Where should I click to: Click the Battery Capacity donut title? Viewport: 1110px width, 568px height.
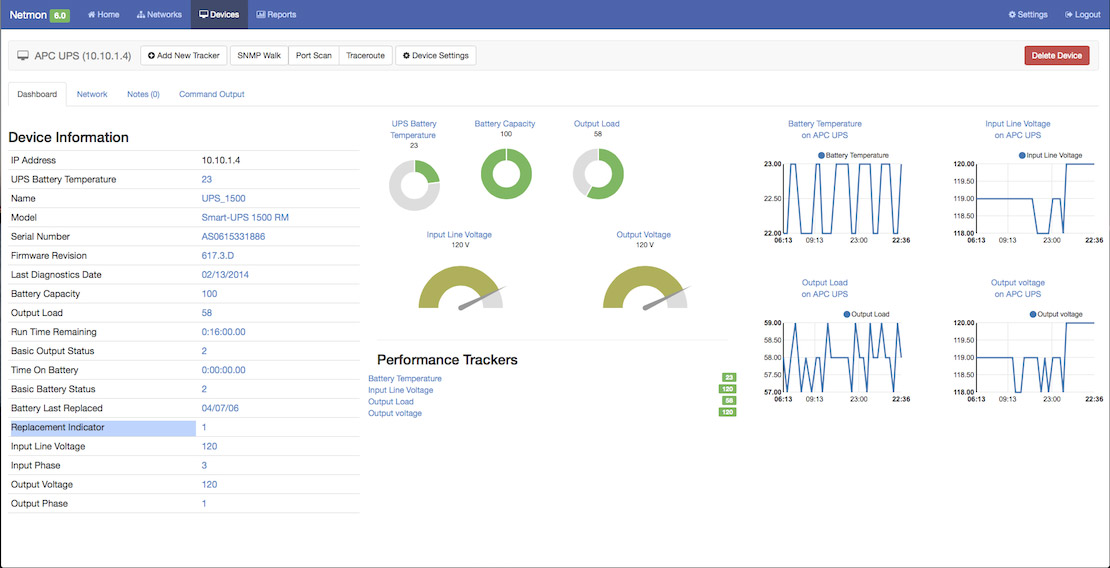[x=505, y=123]
